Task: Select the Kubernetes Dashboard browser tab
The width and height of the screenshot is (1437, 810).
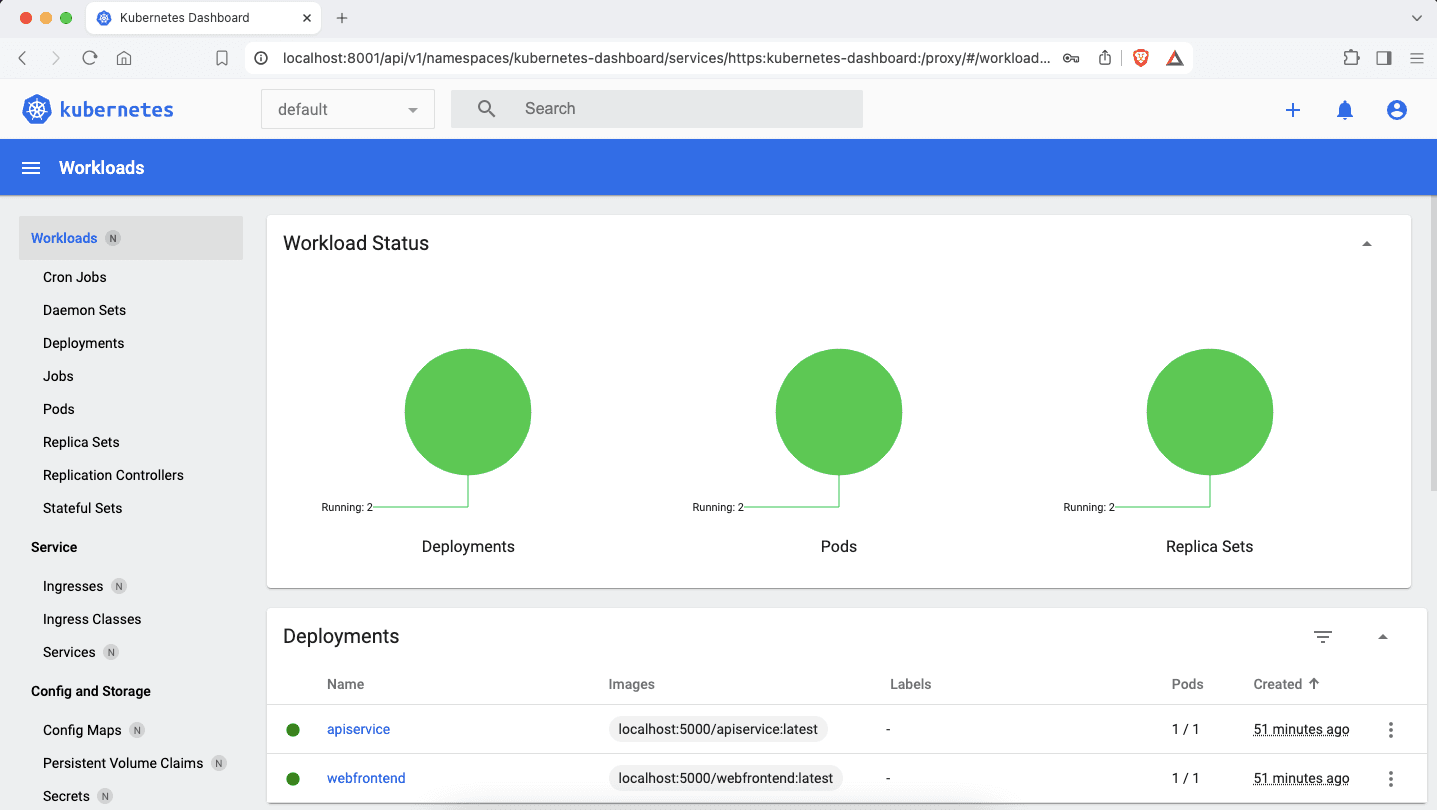Action: click(205, 18)
